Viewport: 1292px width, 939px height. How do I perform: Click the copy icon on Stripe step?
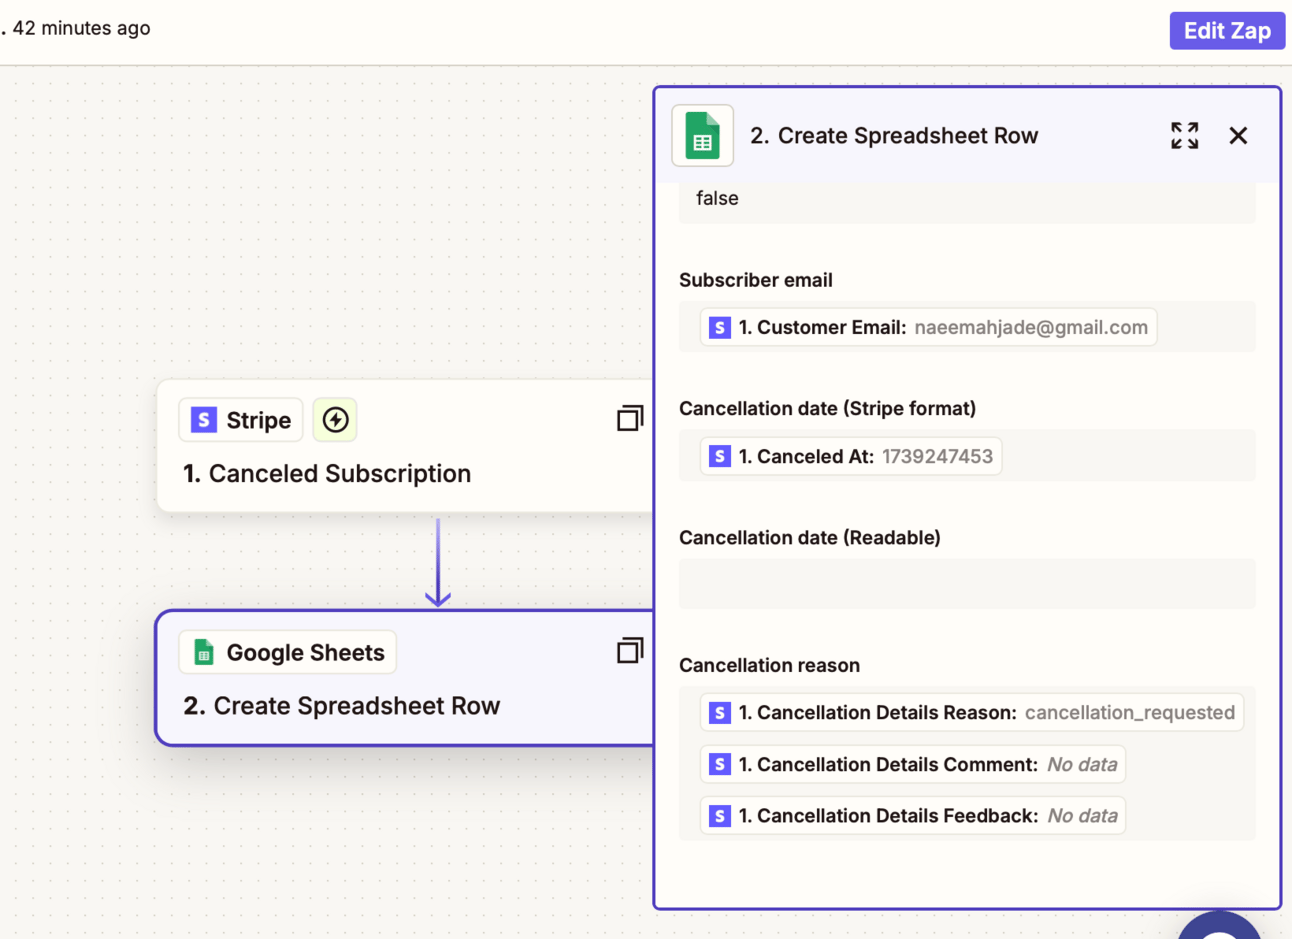click(x=630, y=418)
